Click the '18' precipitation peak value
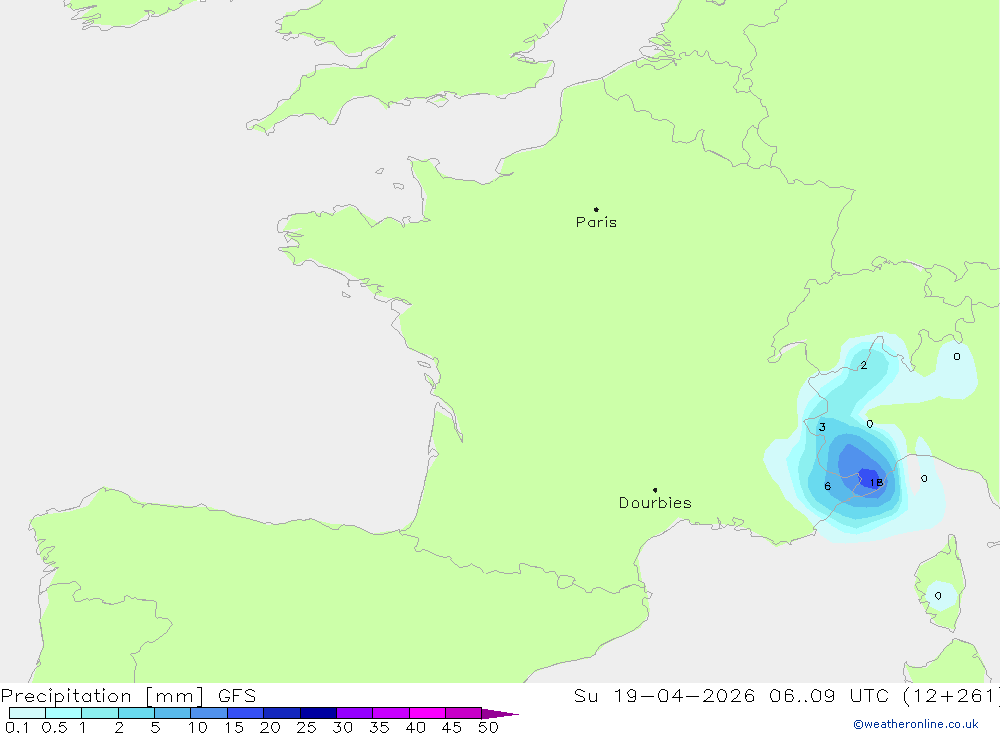The image size is (1000, 733). point(877,483)
